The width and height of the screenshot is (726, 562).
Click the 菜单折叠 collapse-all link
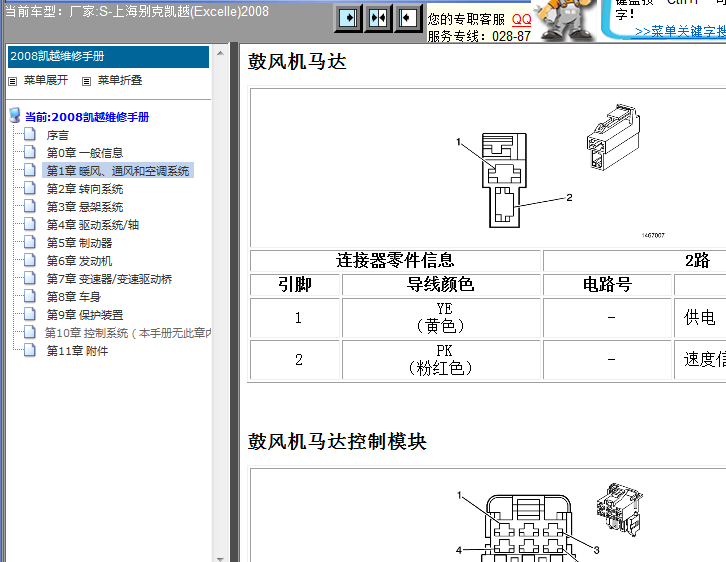click(x=120, y=81)
